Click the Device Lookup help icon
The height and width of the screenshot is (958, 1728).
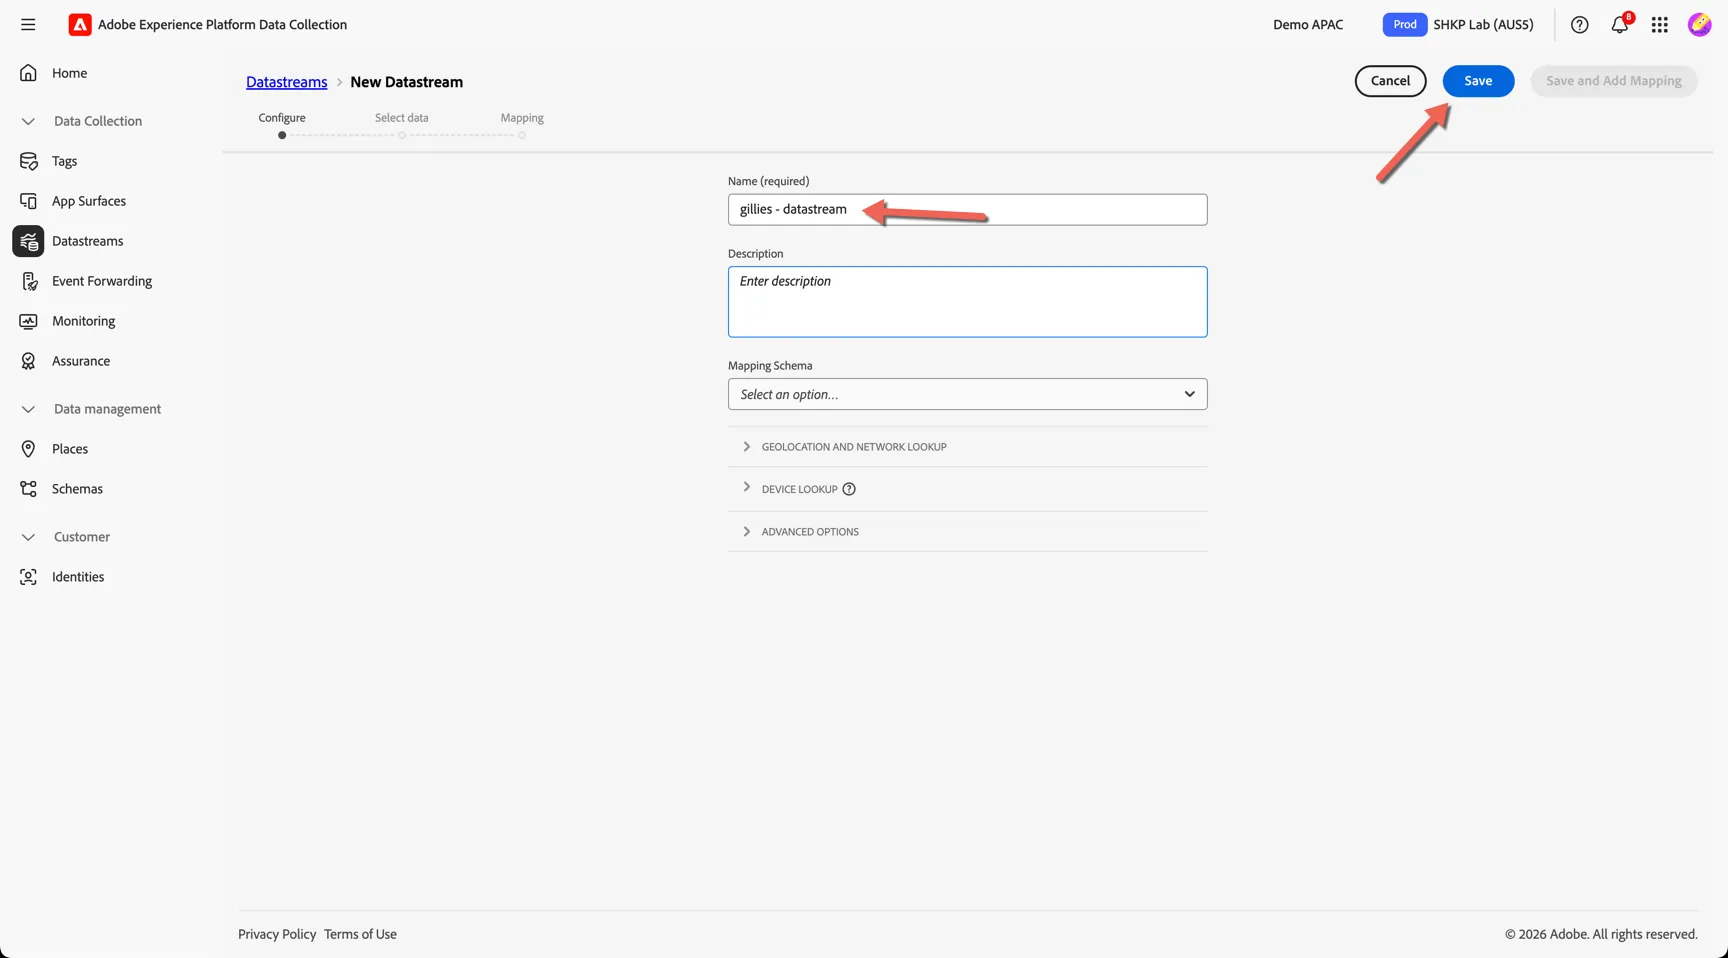tap(849, 489)
